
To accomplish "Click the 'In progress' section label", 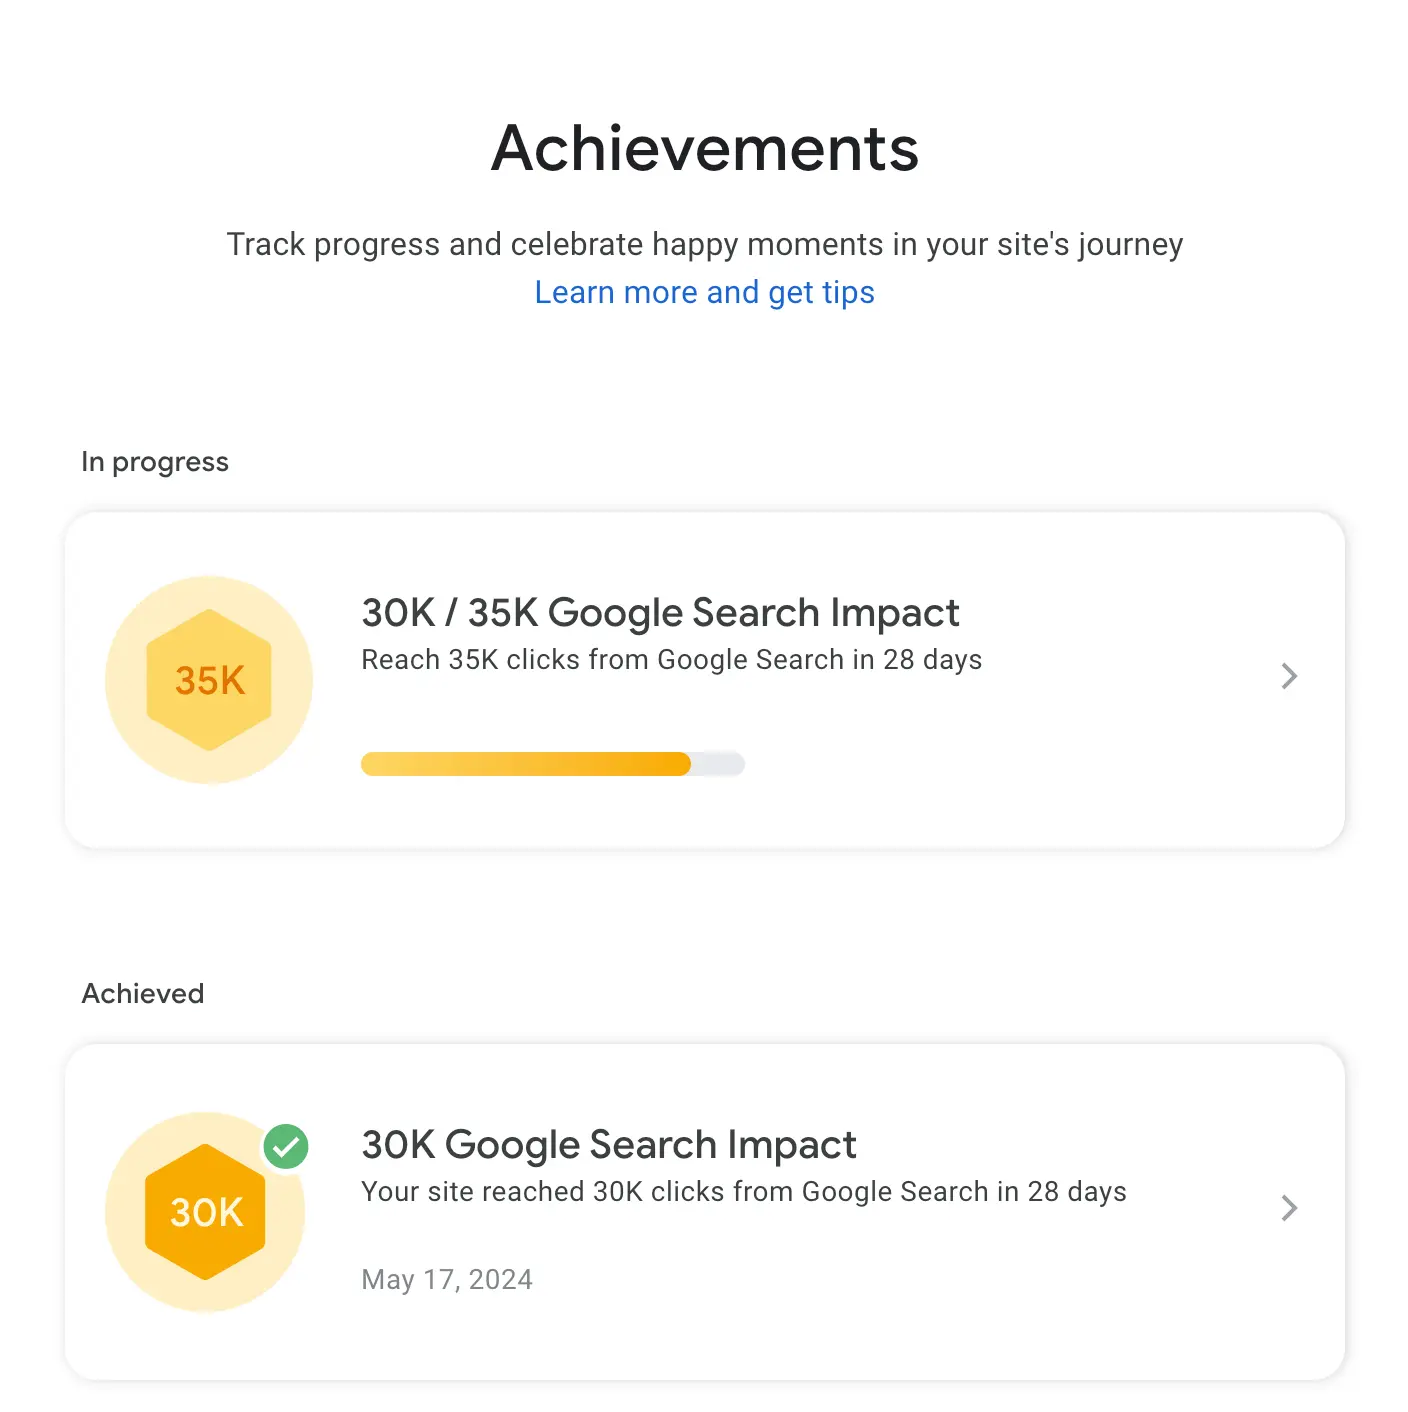I will (x=155, y=462).
